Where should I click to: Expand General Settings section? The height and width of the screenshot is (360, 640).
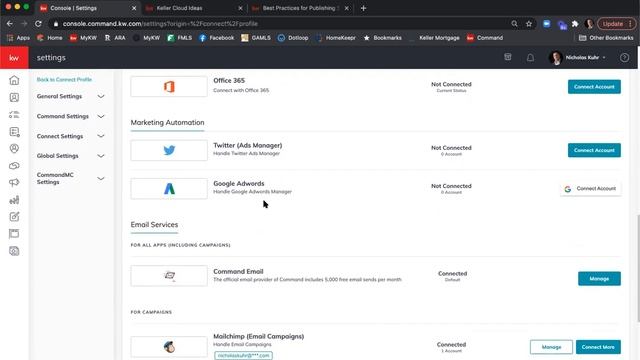tap(70, 96)
